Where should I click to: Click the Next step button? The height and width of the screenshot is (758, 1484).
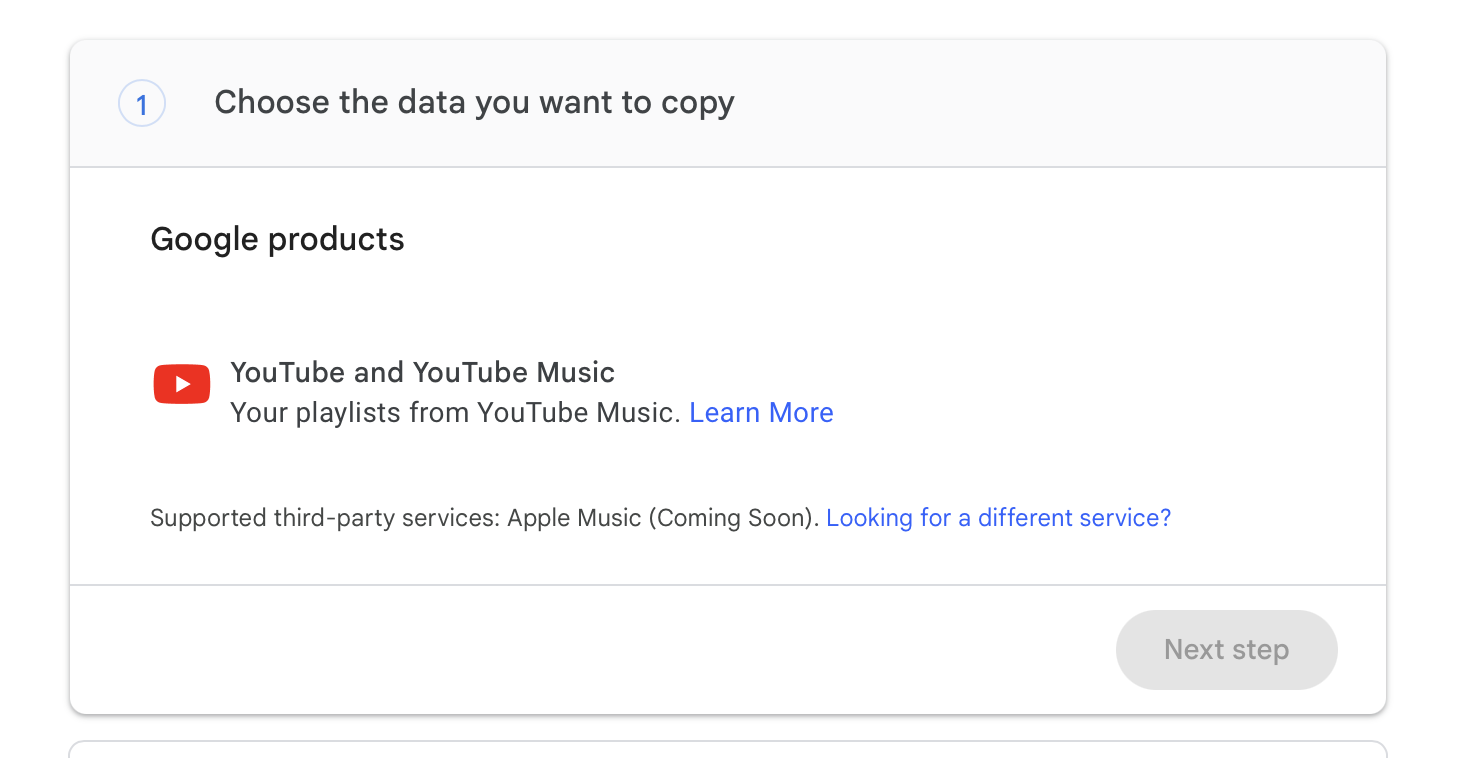tap(1226, 650)
